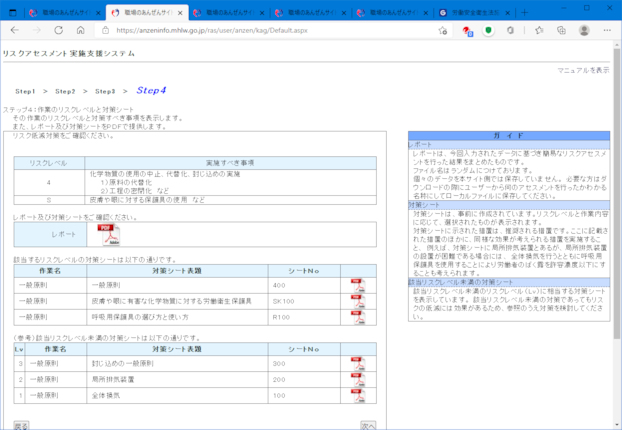
Task: Click Step3 in the breadcrumb
Action: click(105, 91)
